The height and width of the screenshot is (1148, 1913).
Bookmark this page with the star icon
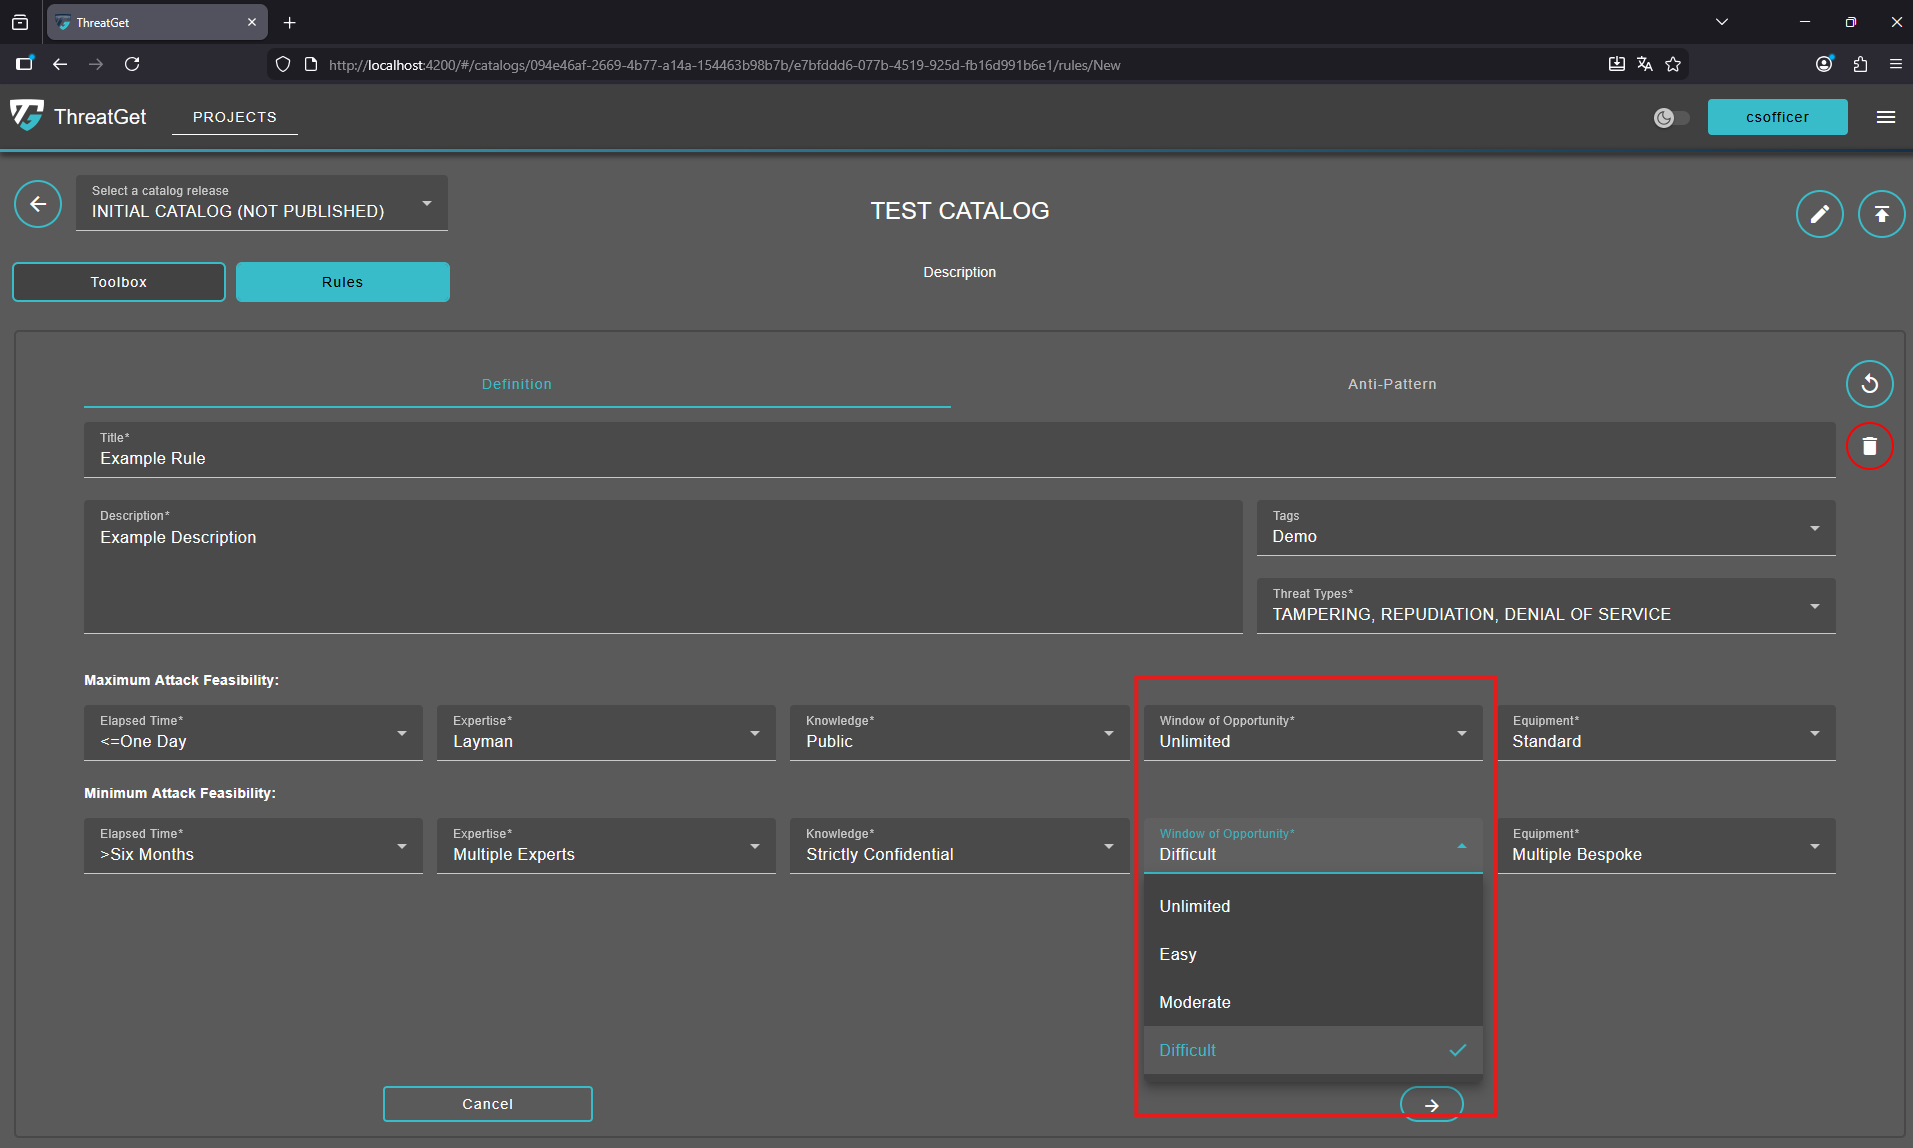(x=1673, y=65)
